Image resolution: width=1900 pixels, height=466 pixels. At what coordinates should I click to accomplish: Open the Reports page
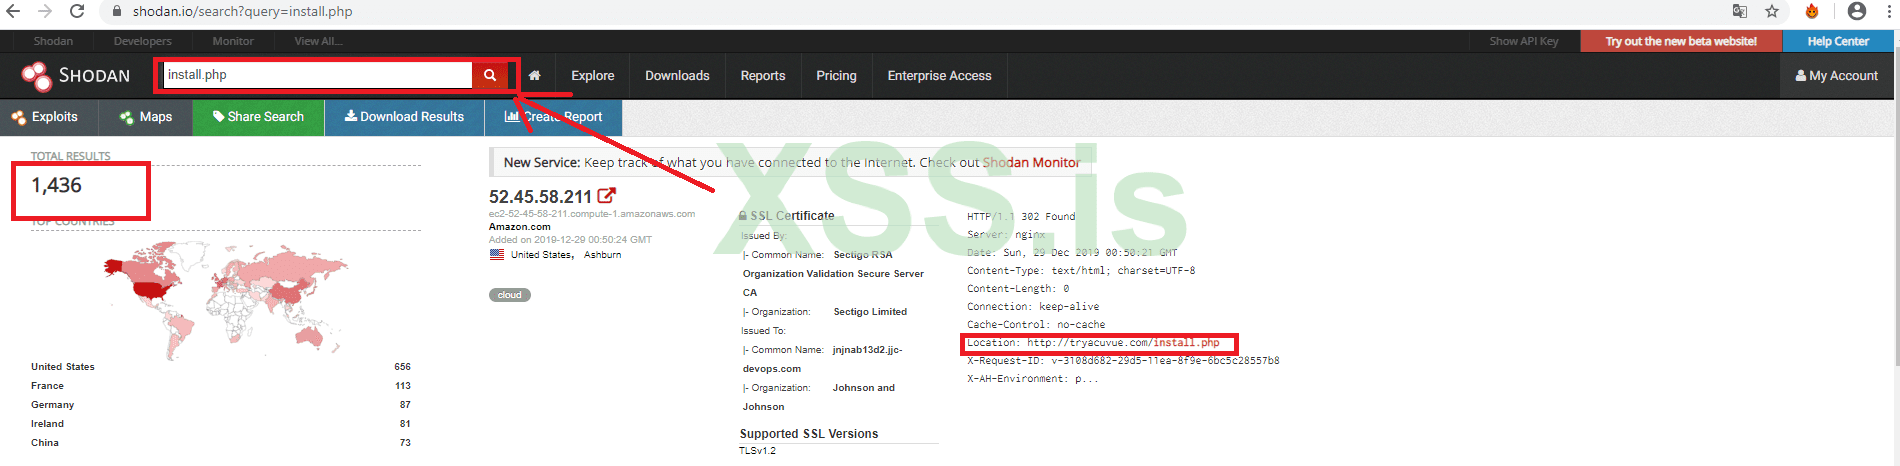[x=763, y=76]
